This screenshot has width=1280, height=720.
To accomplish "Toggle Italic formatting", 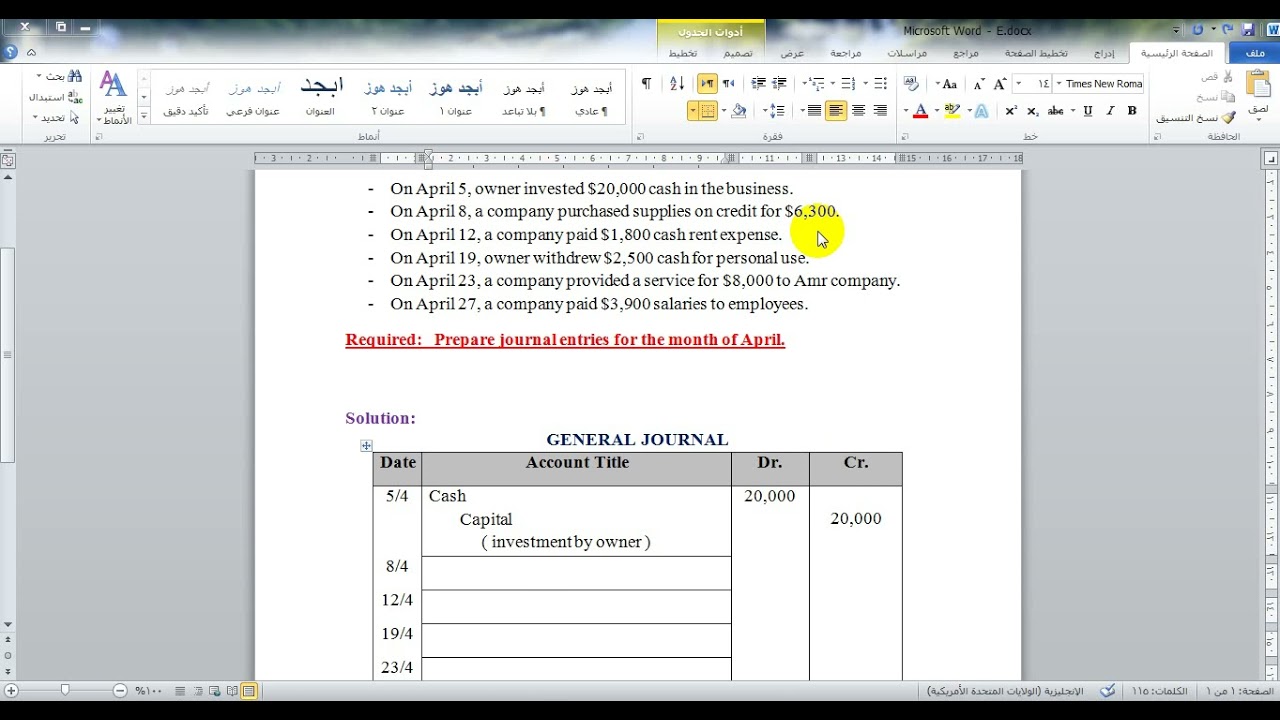I will click(1110, 111).
